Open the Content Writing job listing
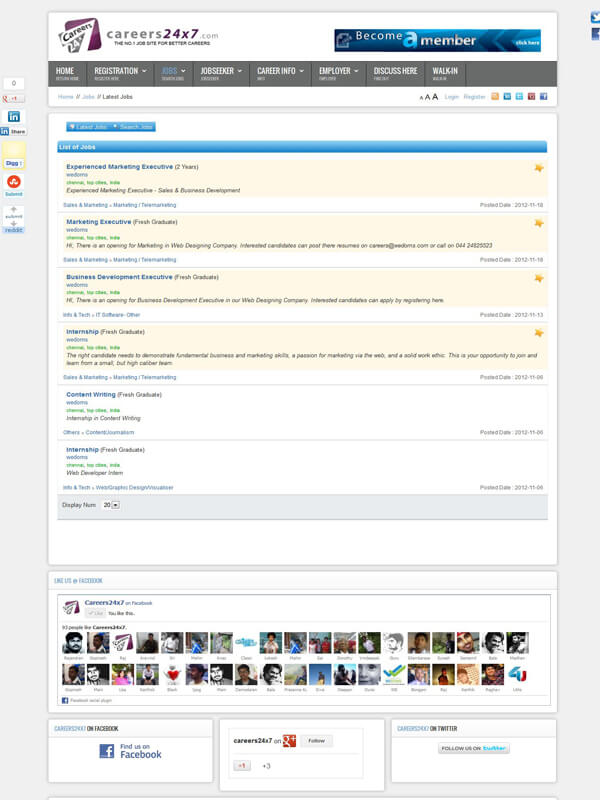This screenshot has height=800, width=600. click(x=91, y=394)
